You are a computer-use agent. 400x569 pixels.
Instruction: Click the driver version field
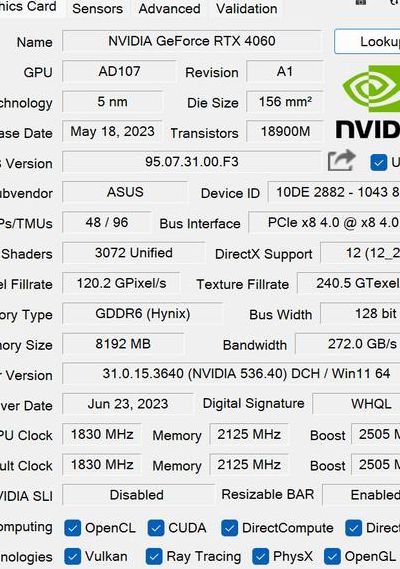coord(231,374)
